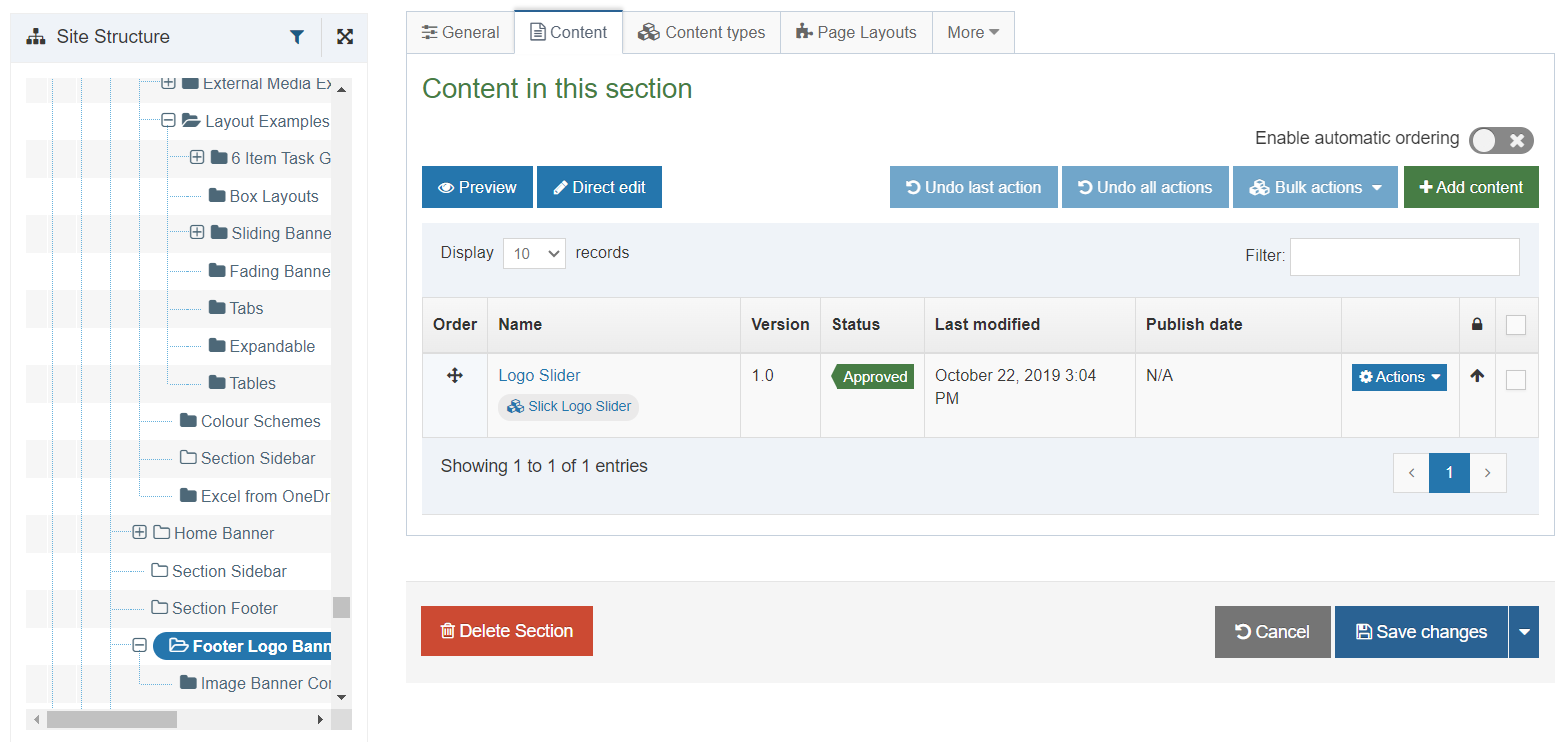Switch to the Content types tab
This screenshot has width=1566, height=742.
click(701, 32)
